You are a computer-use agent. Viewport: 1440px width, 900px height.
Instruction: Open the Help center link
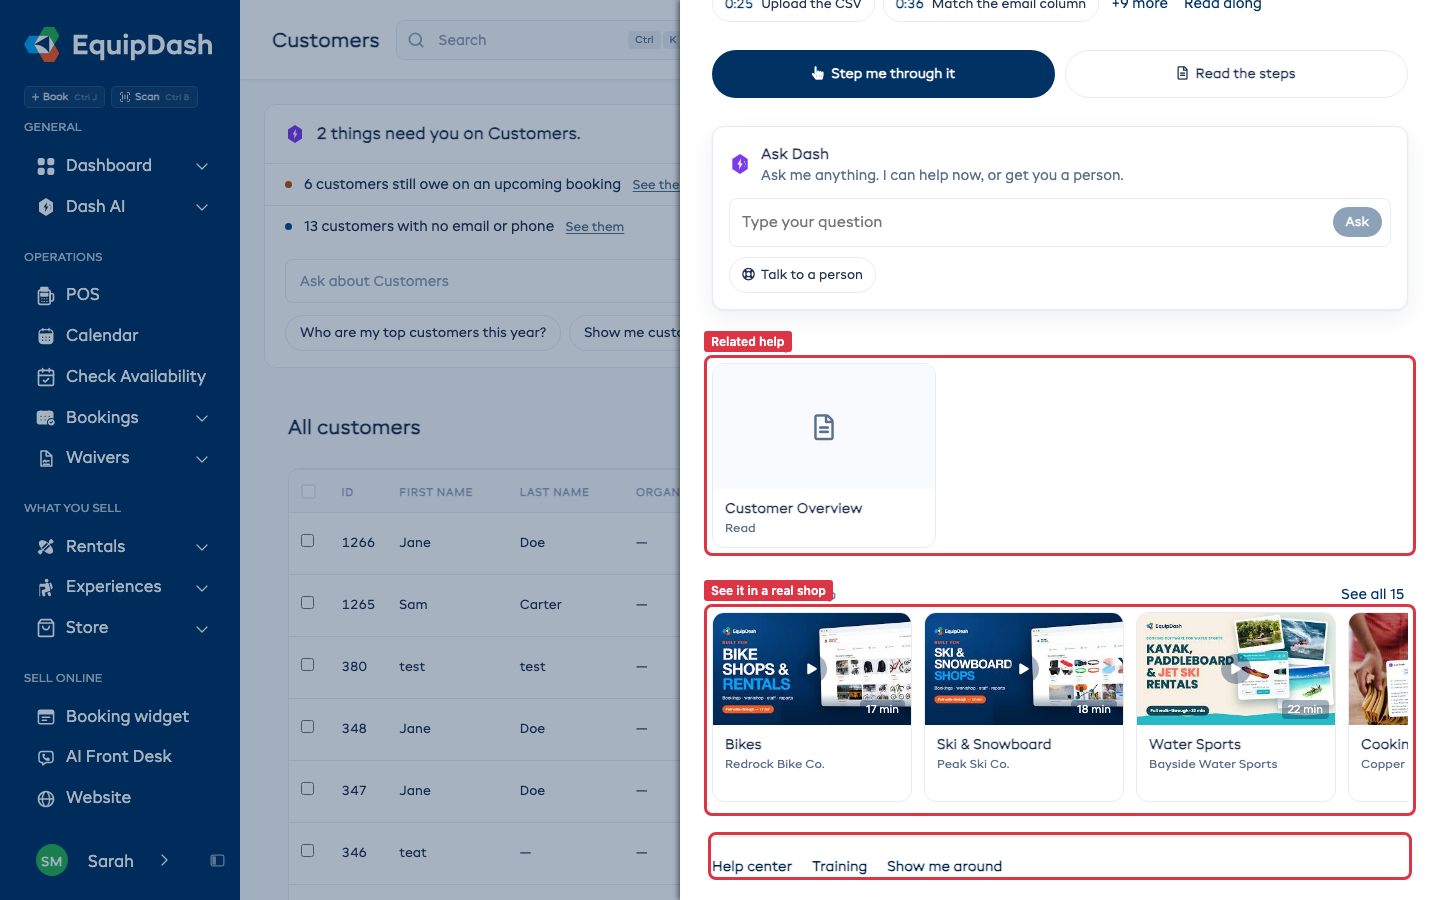pyautogui.click(x=752, y=866)
